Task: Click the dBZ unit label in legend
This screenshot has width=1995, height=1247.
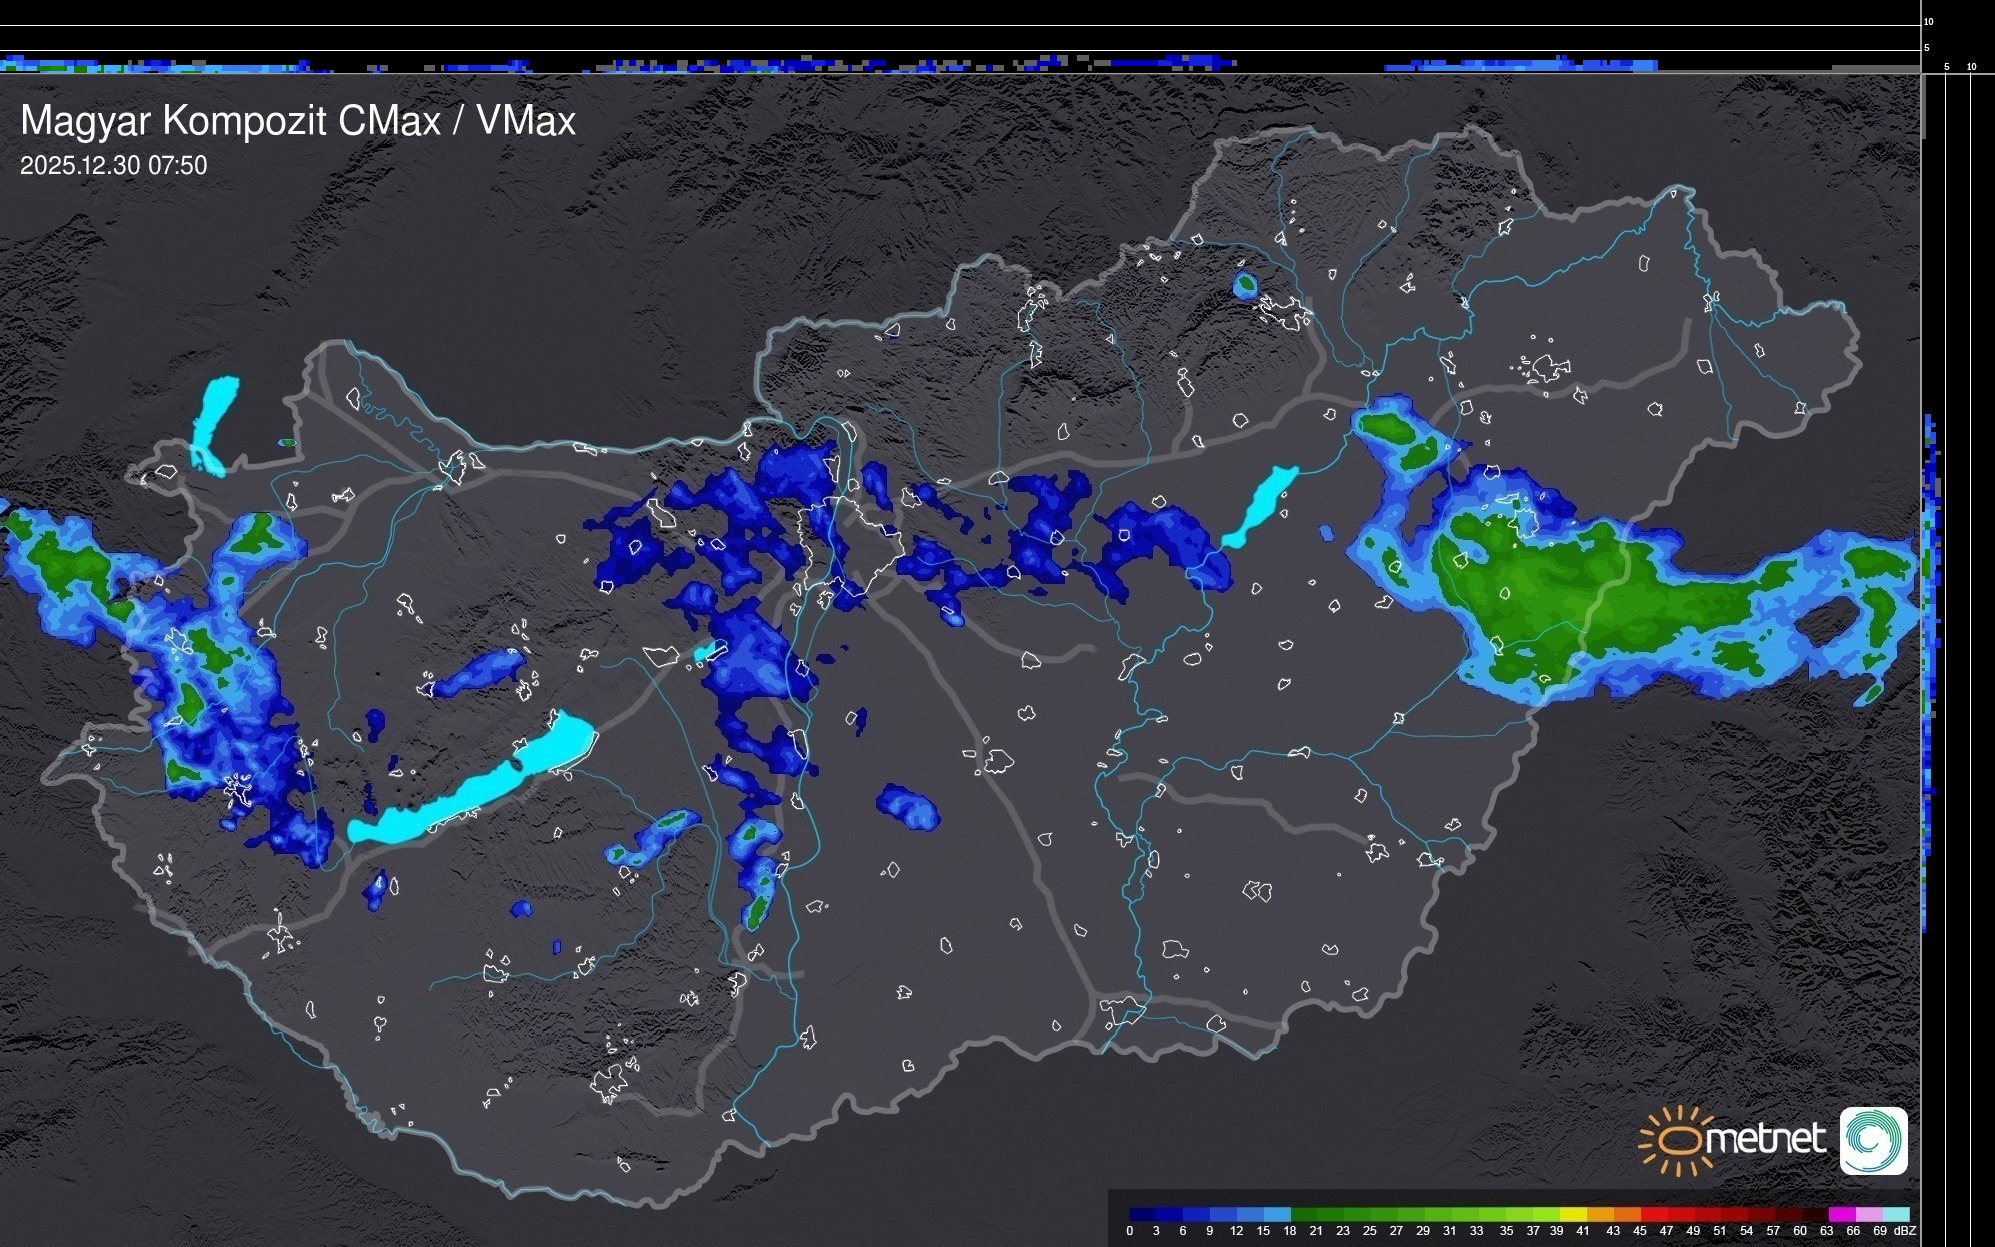Action: click(x=1905, y=1231)
